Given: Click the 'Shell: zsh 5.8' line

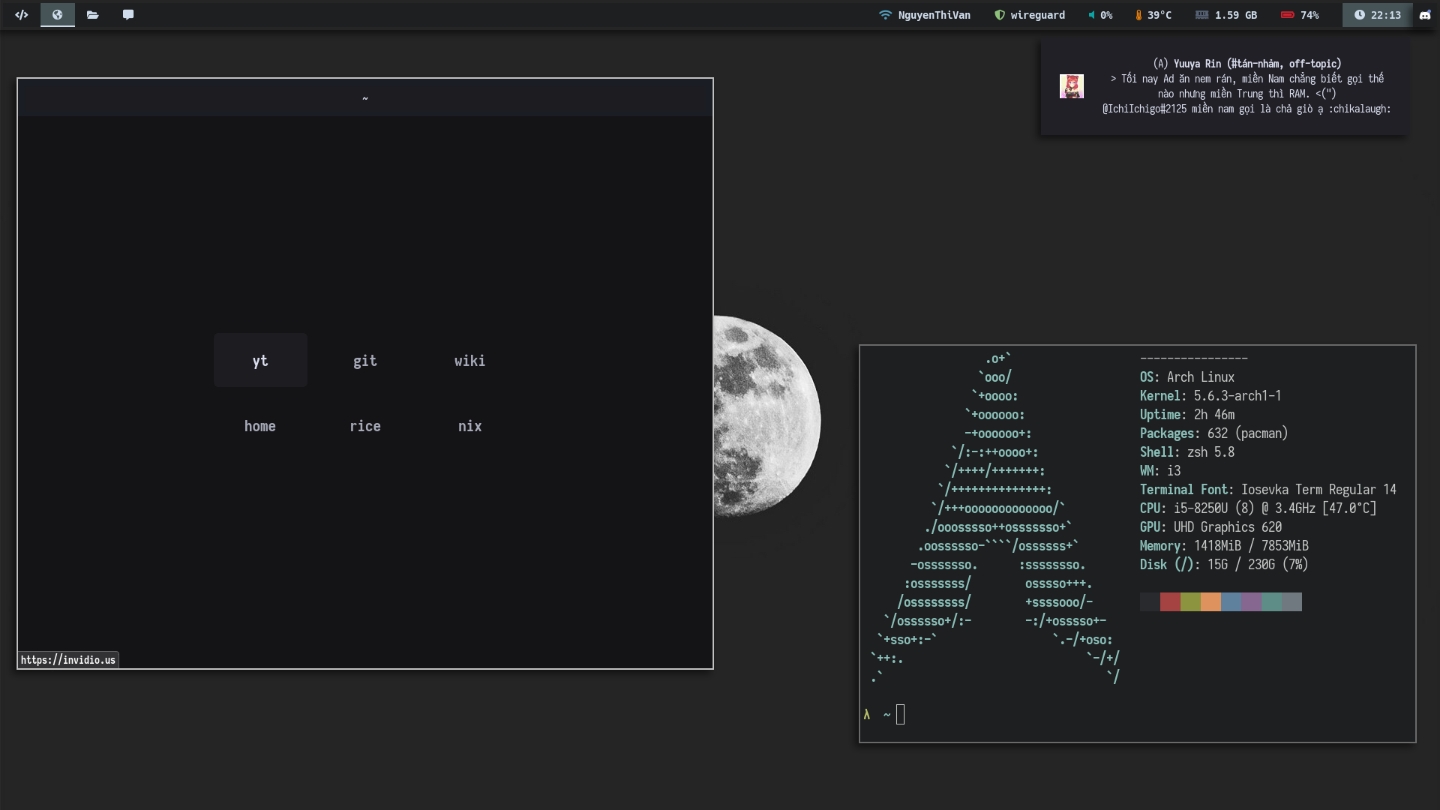Looking at the screenshot, I should pos(1187,452).
